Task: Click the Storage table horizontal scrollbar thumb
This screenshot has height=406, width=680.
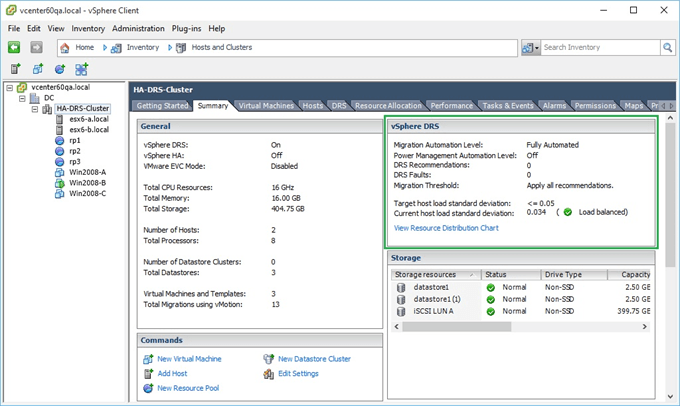Action: tap(457, 327)
